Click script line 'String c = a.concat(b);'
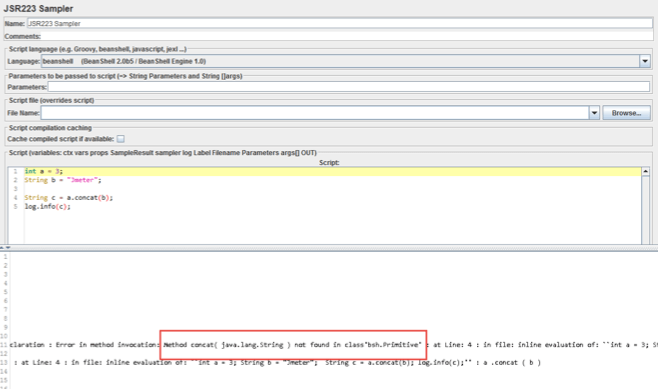This screenshot has width=658, height=389. 68,198
